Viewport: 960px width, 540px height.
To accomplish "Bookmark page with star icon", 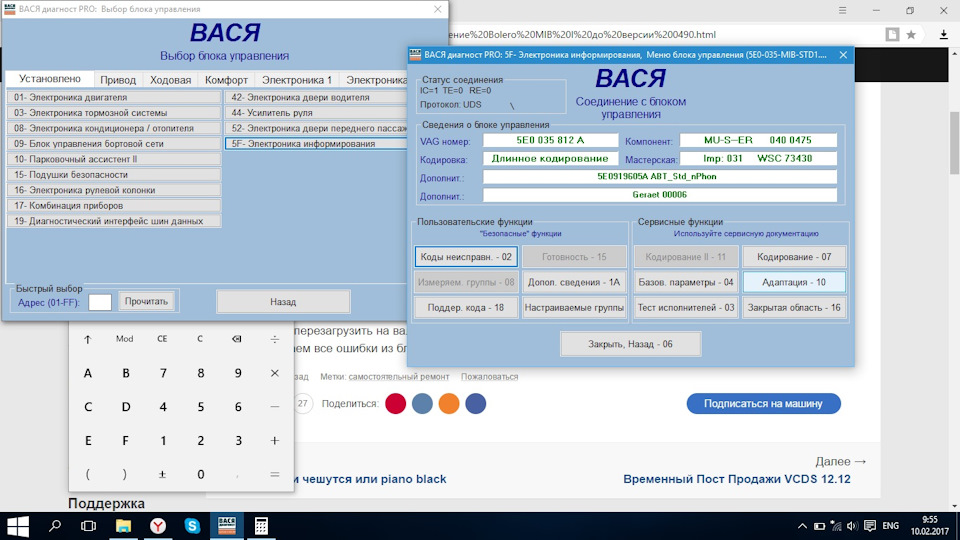I will (x=911, y=35).
